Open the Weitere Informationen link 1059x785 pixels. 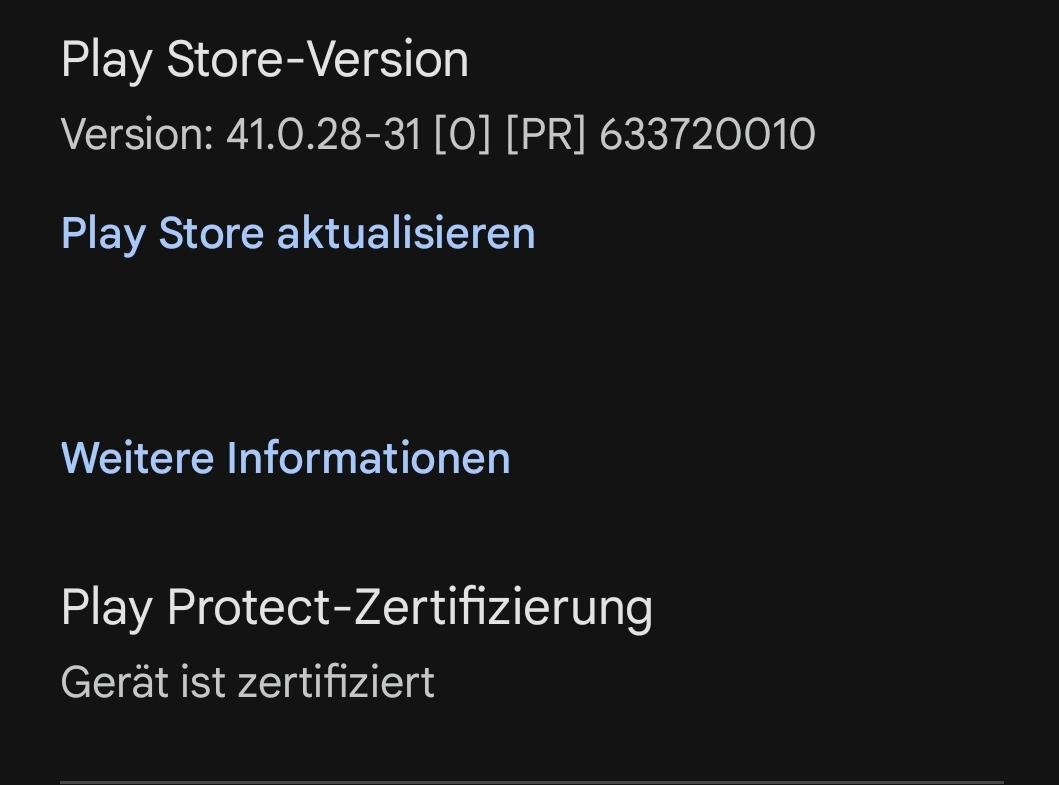tap(286, 458)
